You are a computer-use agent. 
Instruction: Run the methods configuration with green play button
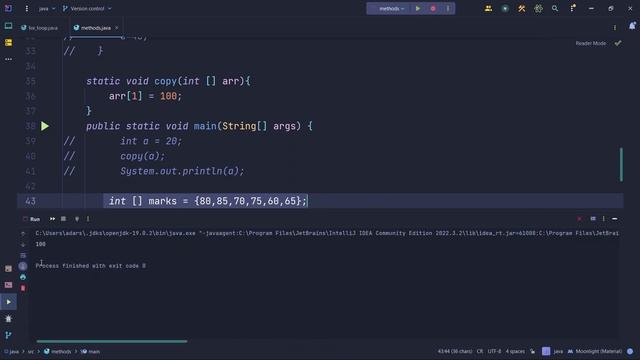tap(418, 9)
